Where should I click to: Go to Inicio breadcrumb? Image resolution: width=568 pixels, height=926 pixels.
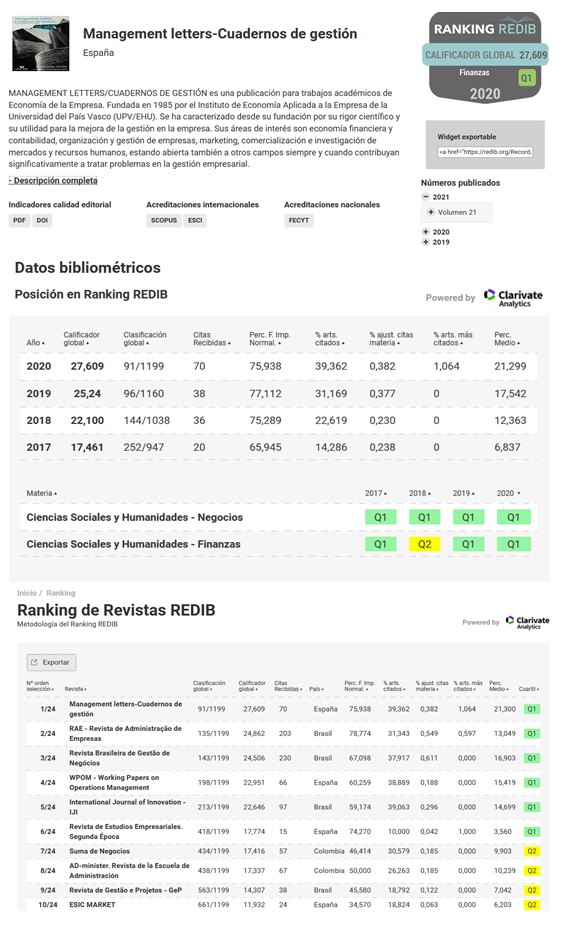[27, 593]
